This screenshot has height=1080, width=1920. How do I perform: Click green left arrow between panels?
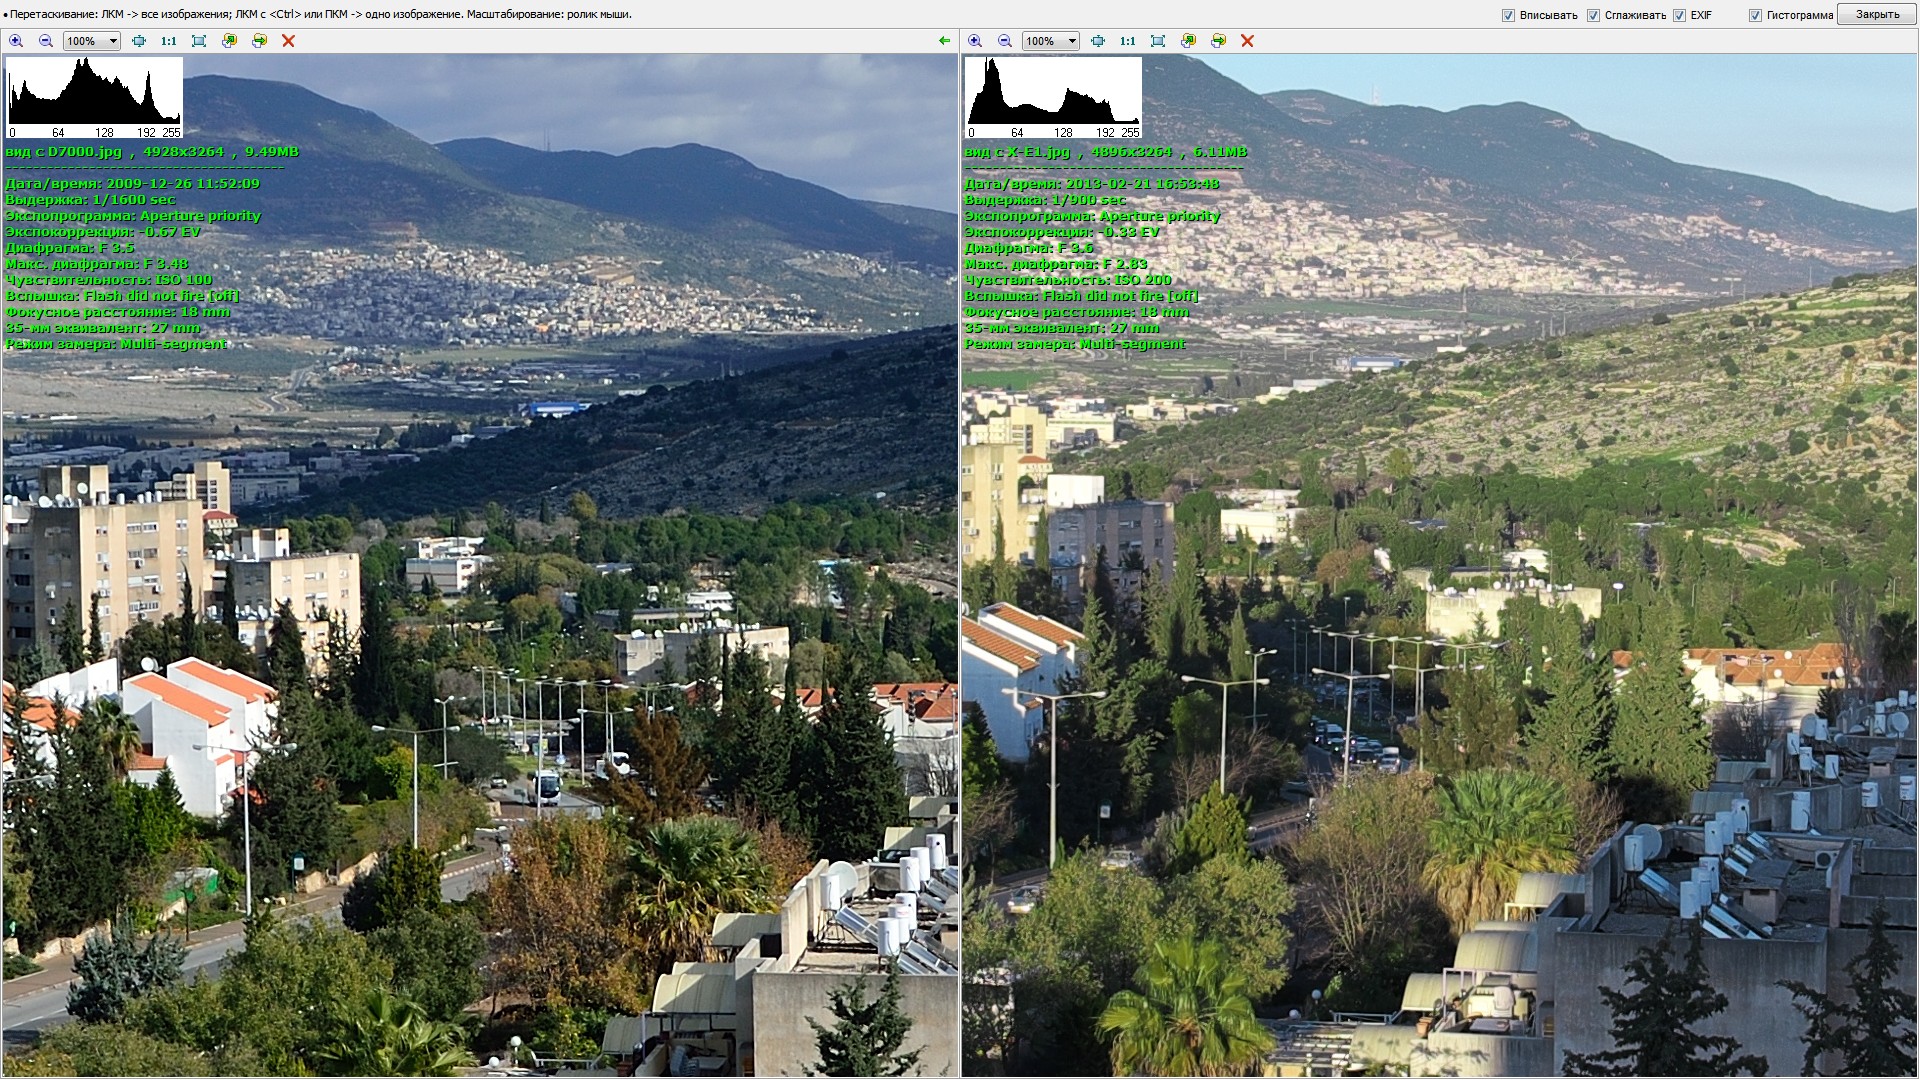[x=944, y=41]
